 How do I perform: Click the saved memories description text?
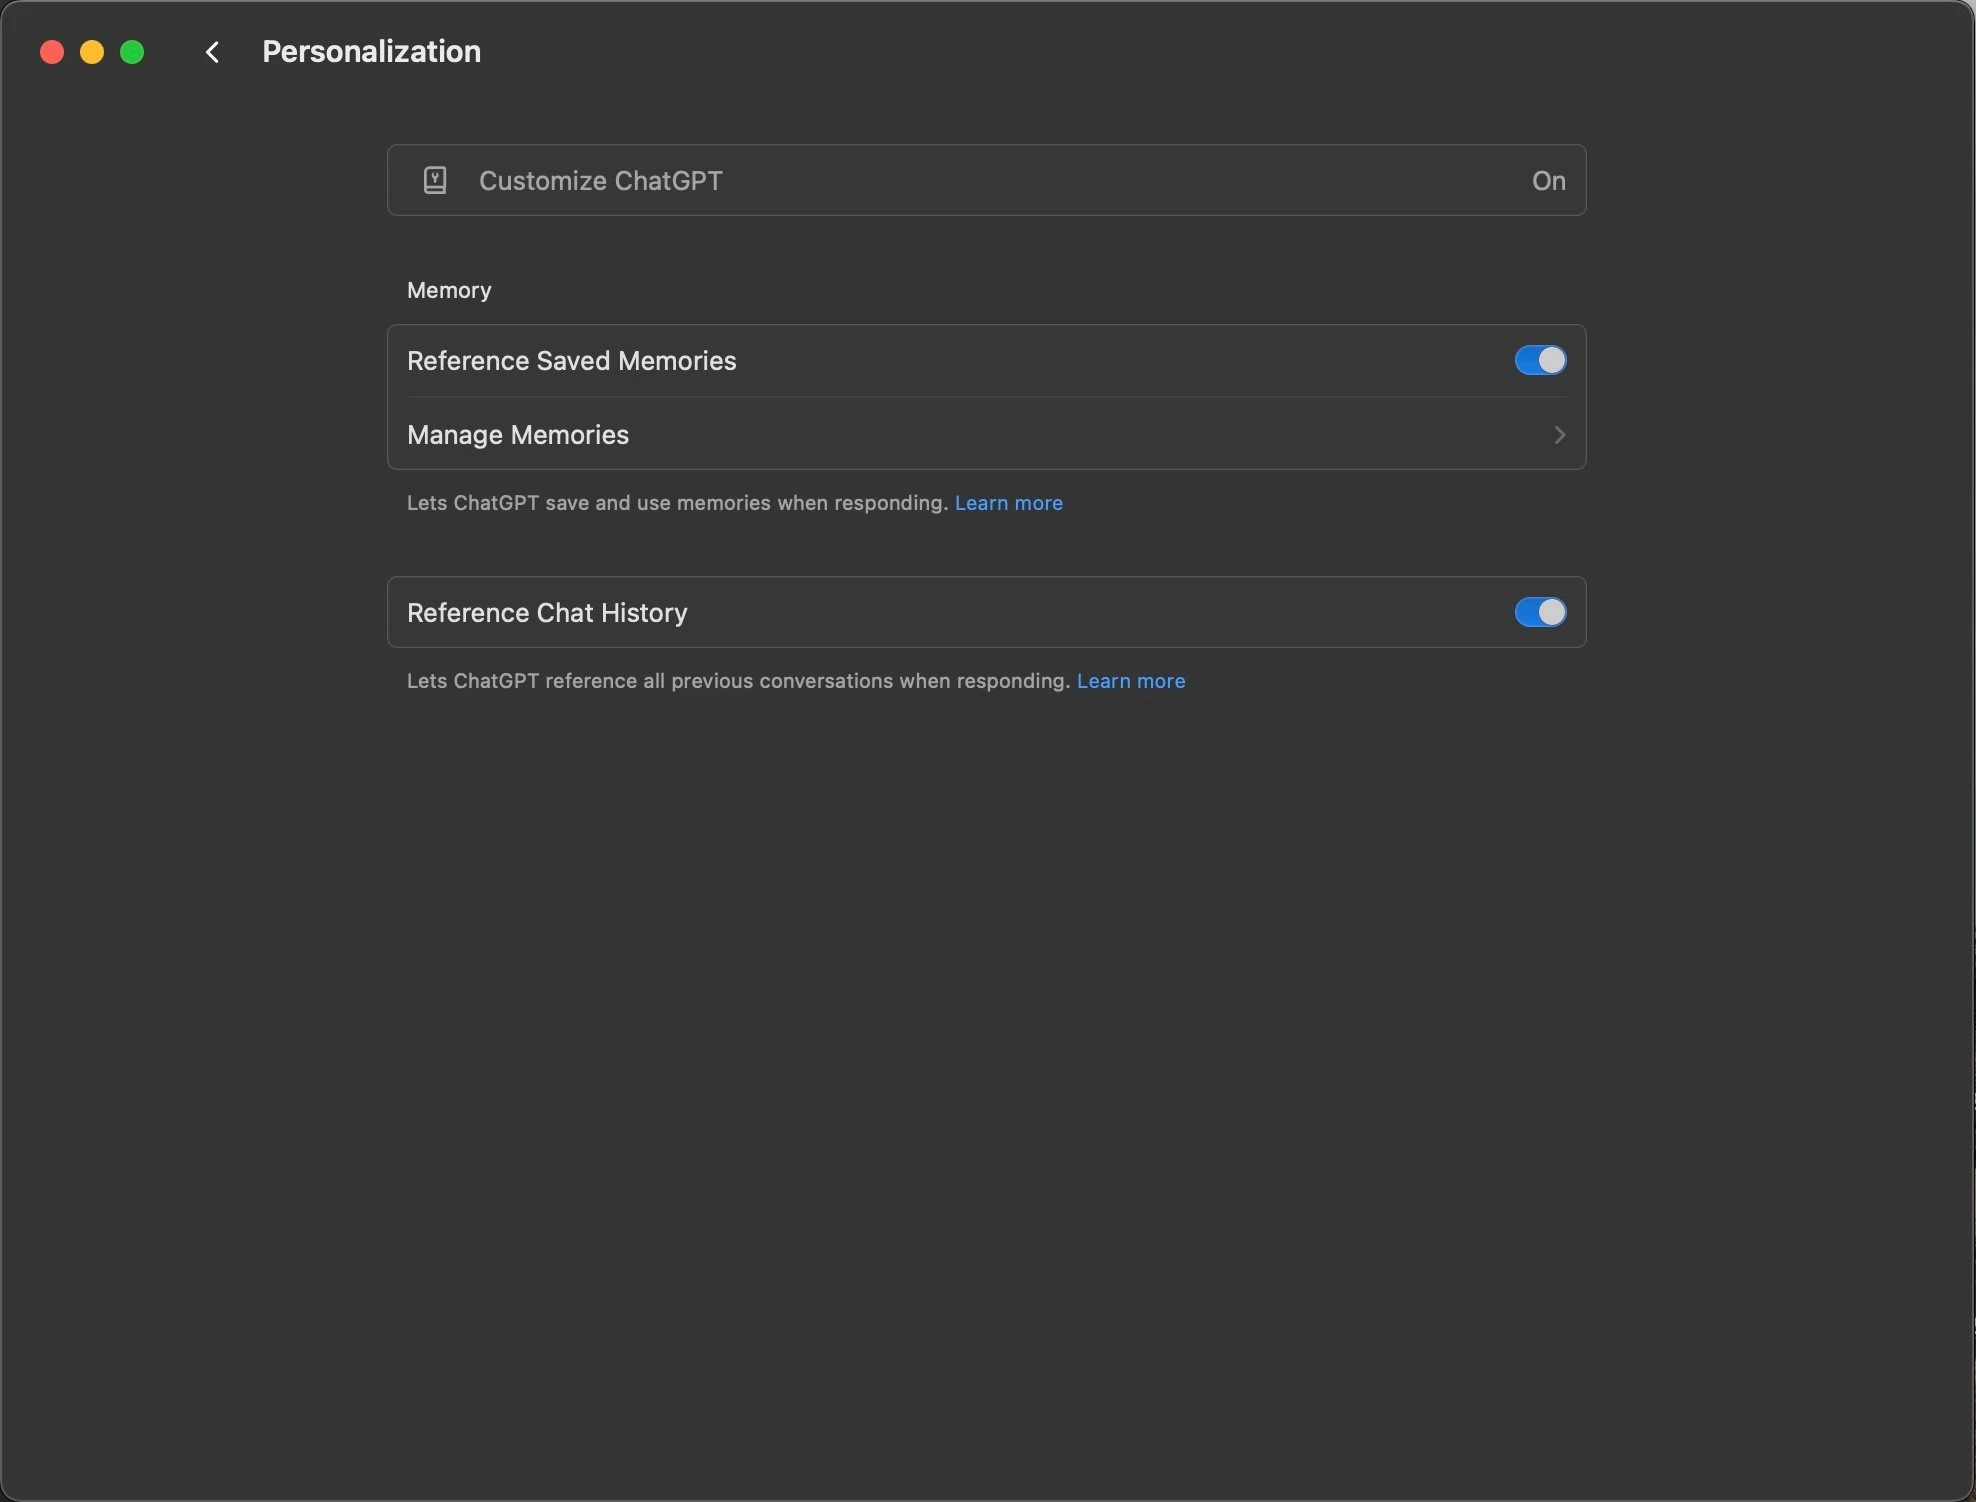(677, 503)
